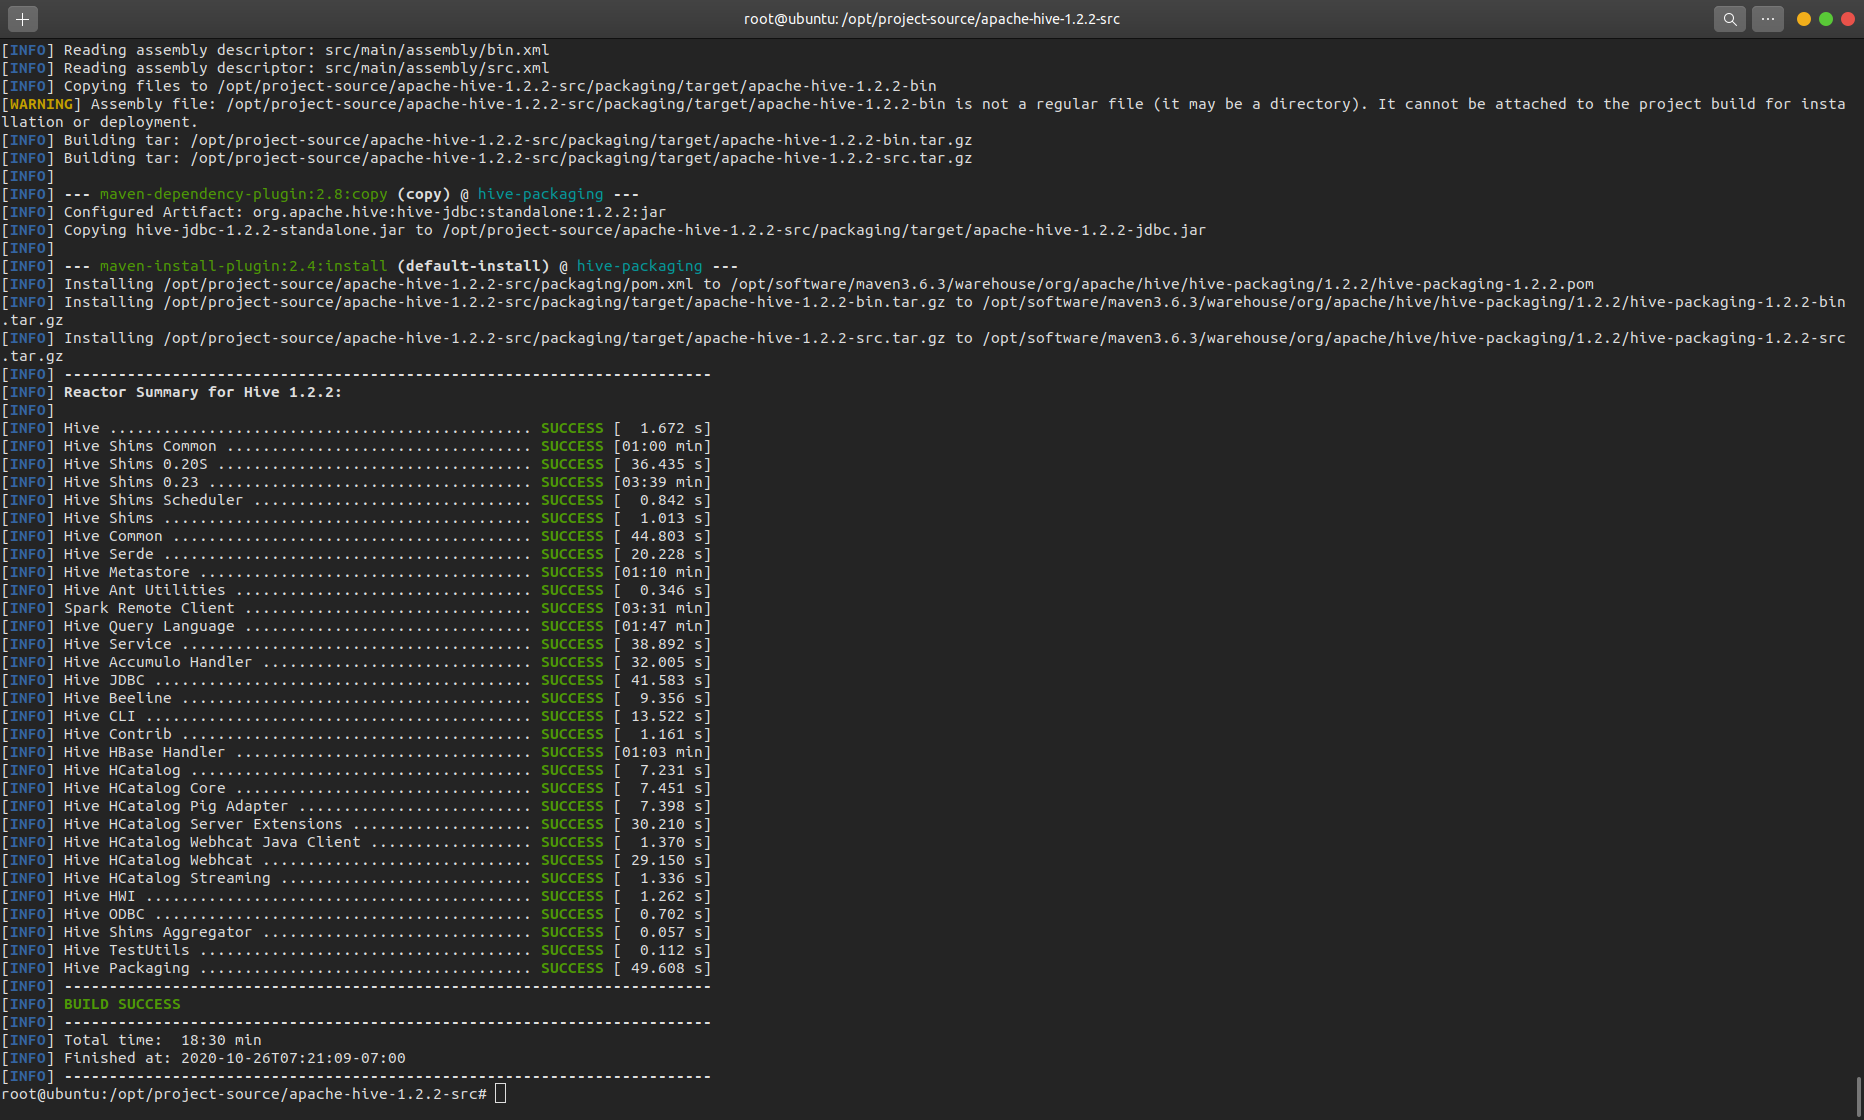Image resolution: width=1864 pixels, height=1120 pixels.
Task: Click the 'Hive Accumulo Handler' summary row
Action: point(357,662)
